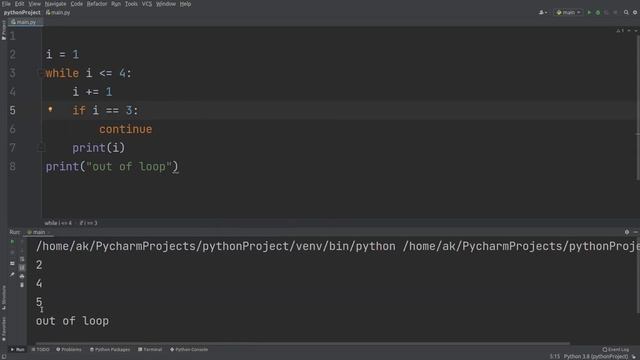
Task: Click 'while i <= 4' breadcrumb below editor
Action: point(58,223)
